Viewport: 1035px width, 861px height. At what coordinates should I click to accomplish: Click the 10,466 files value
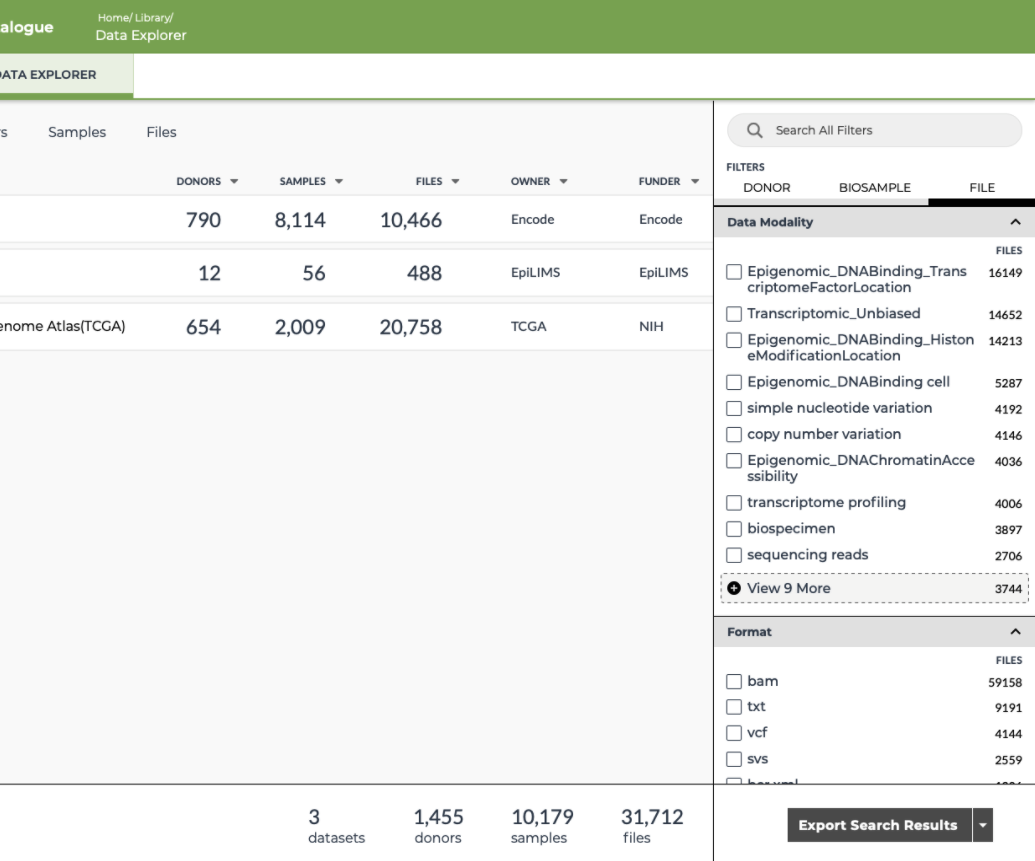(411, 220)
